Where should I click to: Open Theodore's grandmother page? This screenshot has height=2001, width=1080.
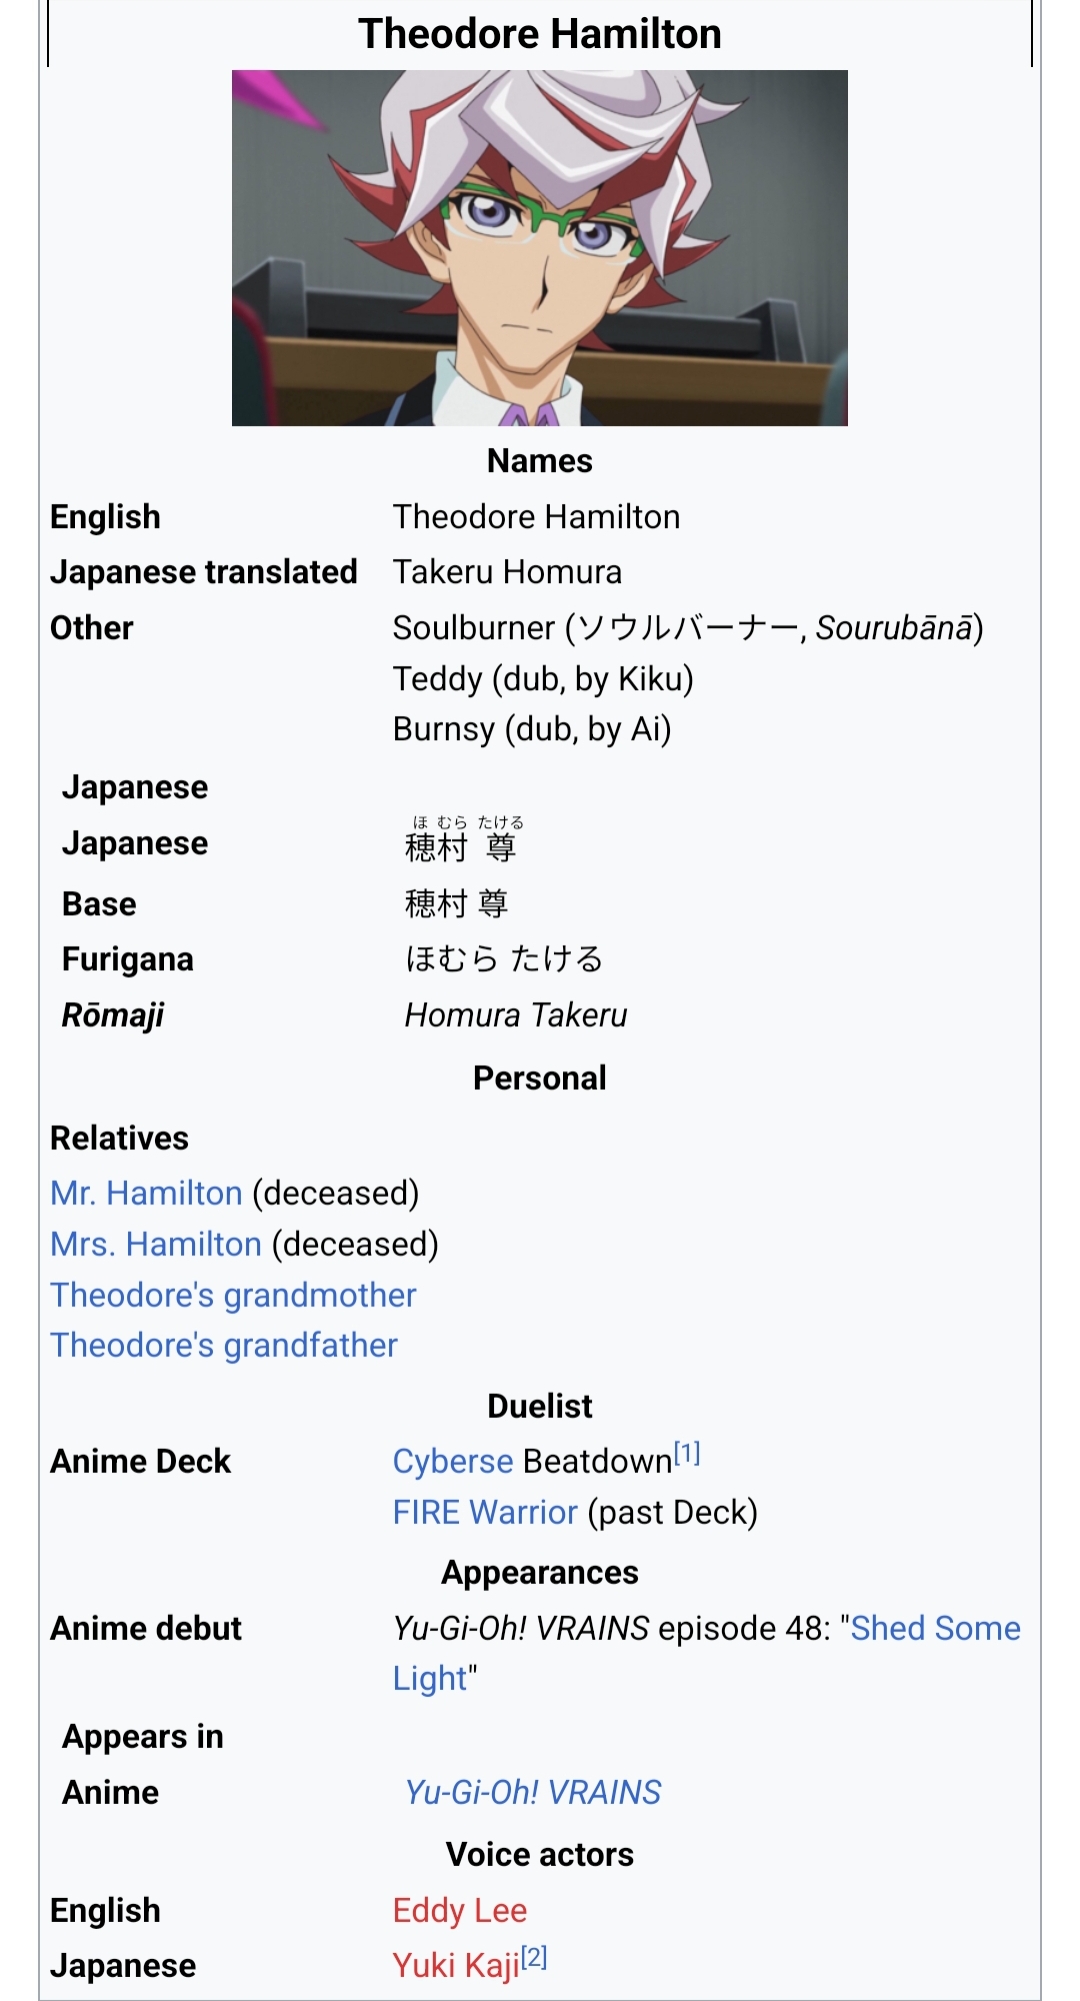[x=233, y=1295]
